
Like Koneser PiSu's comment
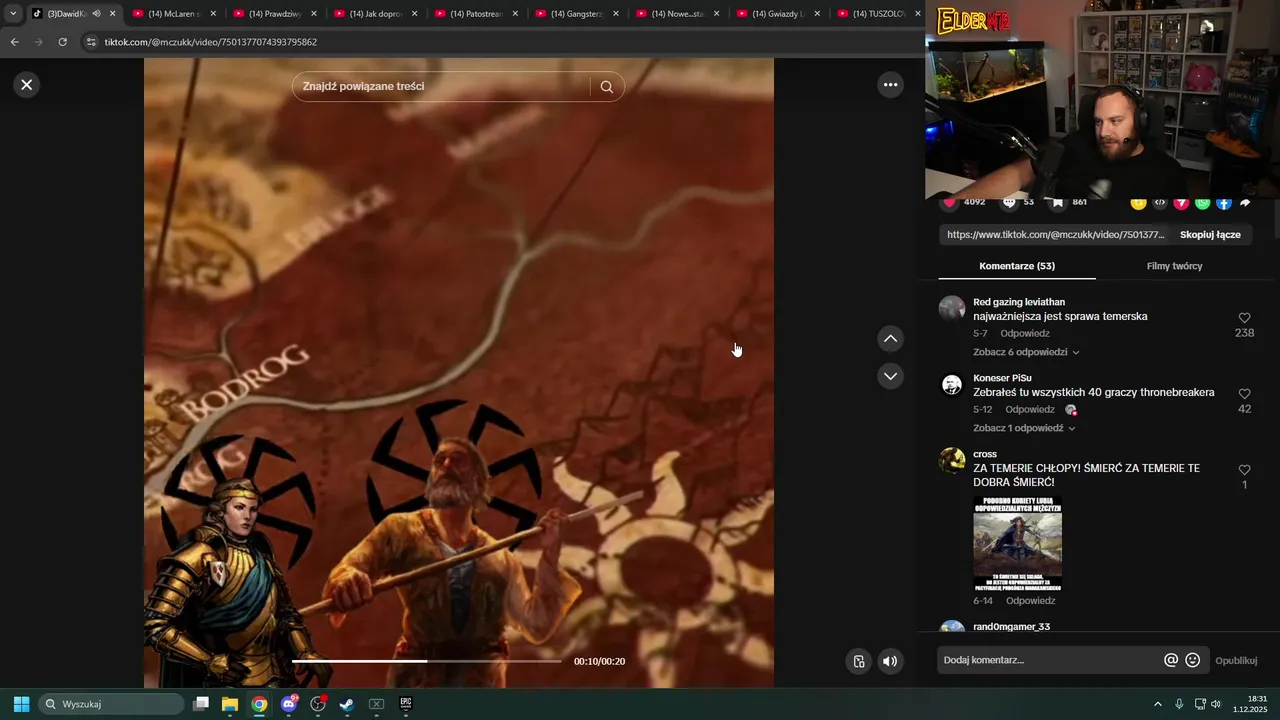click(x=1244, y=394)
